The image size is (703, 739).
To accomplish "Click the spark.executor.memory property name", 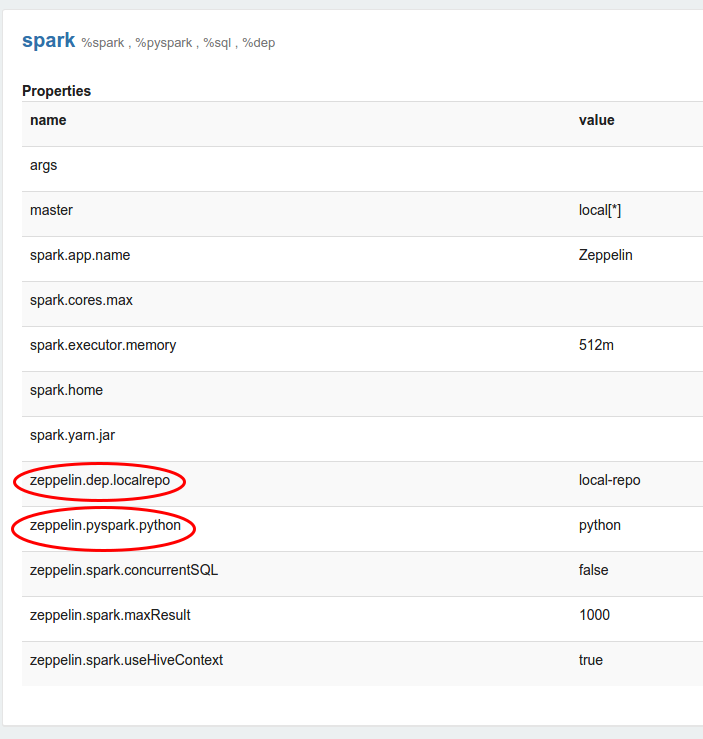I will click(x=103, y=345).
